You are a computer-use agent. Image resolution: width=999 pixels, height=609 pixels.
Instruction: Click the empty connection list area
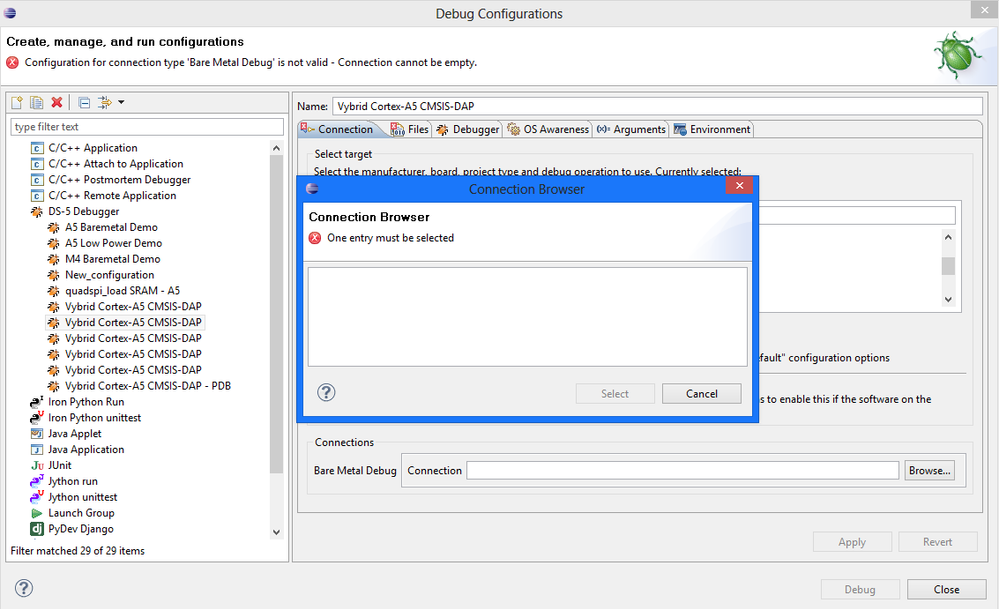(528, 317)
